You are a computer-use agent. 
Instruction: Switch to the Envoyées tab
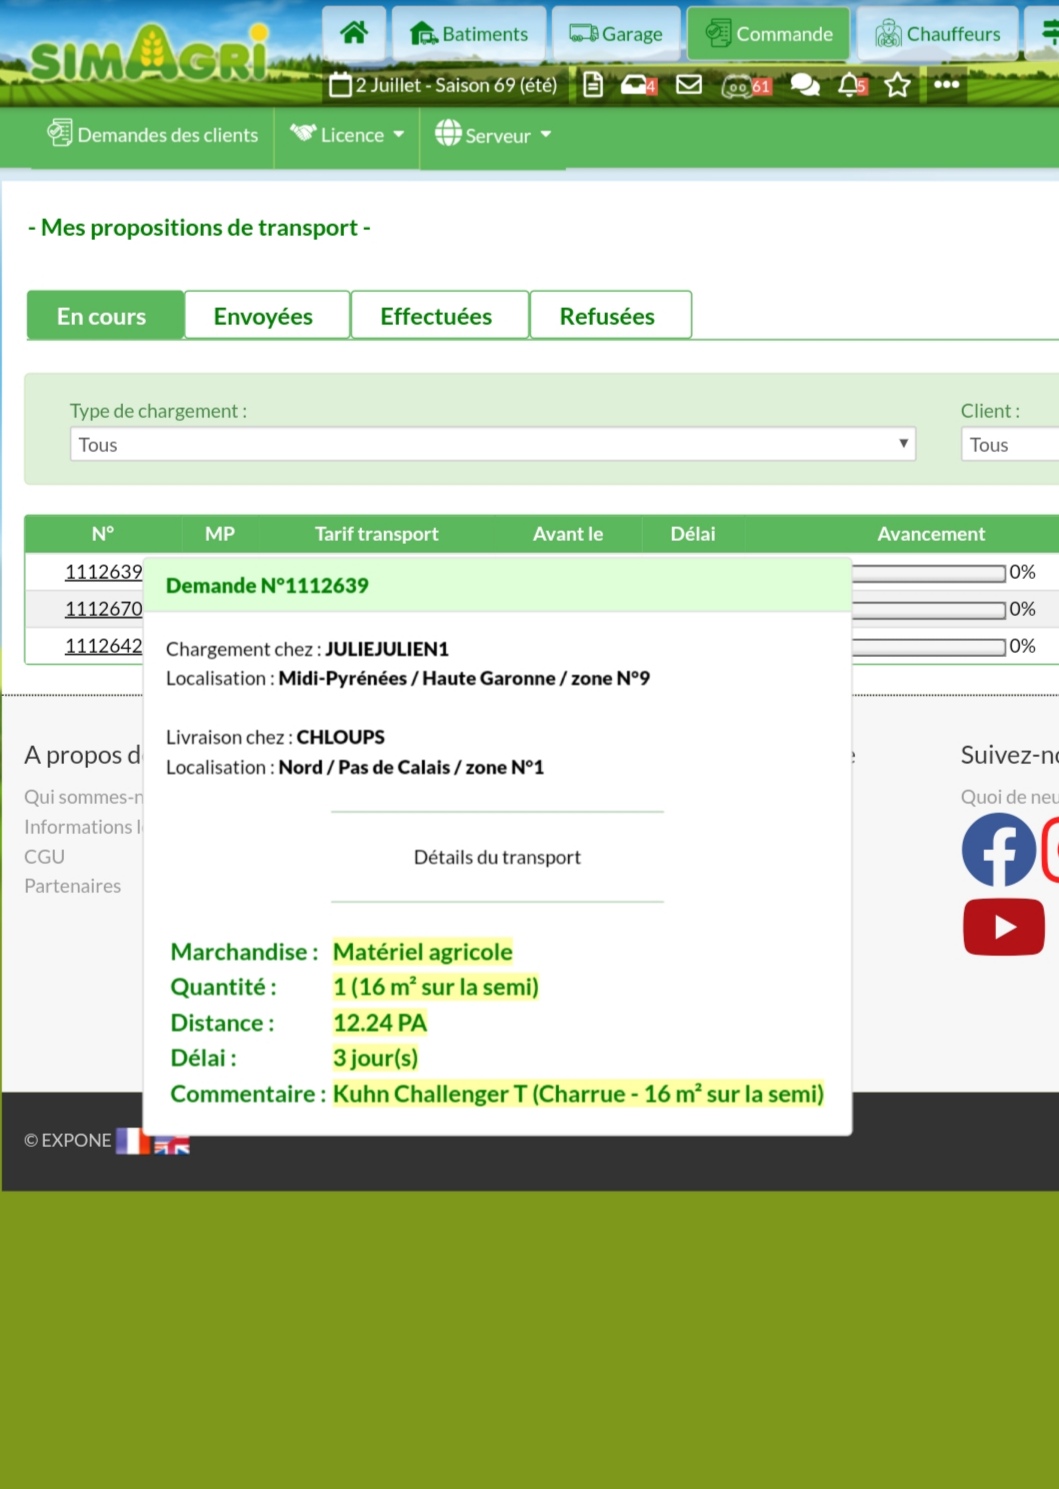tap(264, 316)
